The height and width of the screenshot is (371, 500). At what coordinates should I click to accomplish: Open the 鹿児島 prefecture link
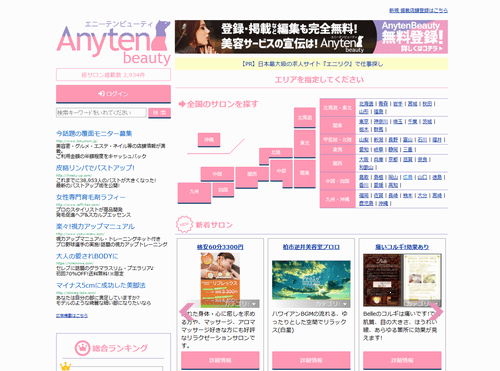pos(366,203)
